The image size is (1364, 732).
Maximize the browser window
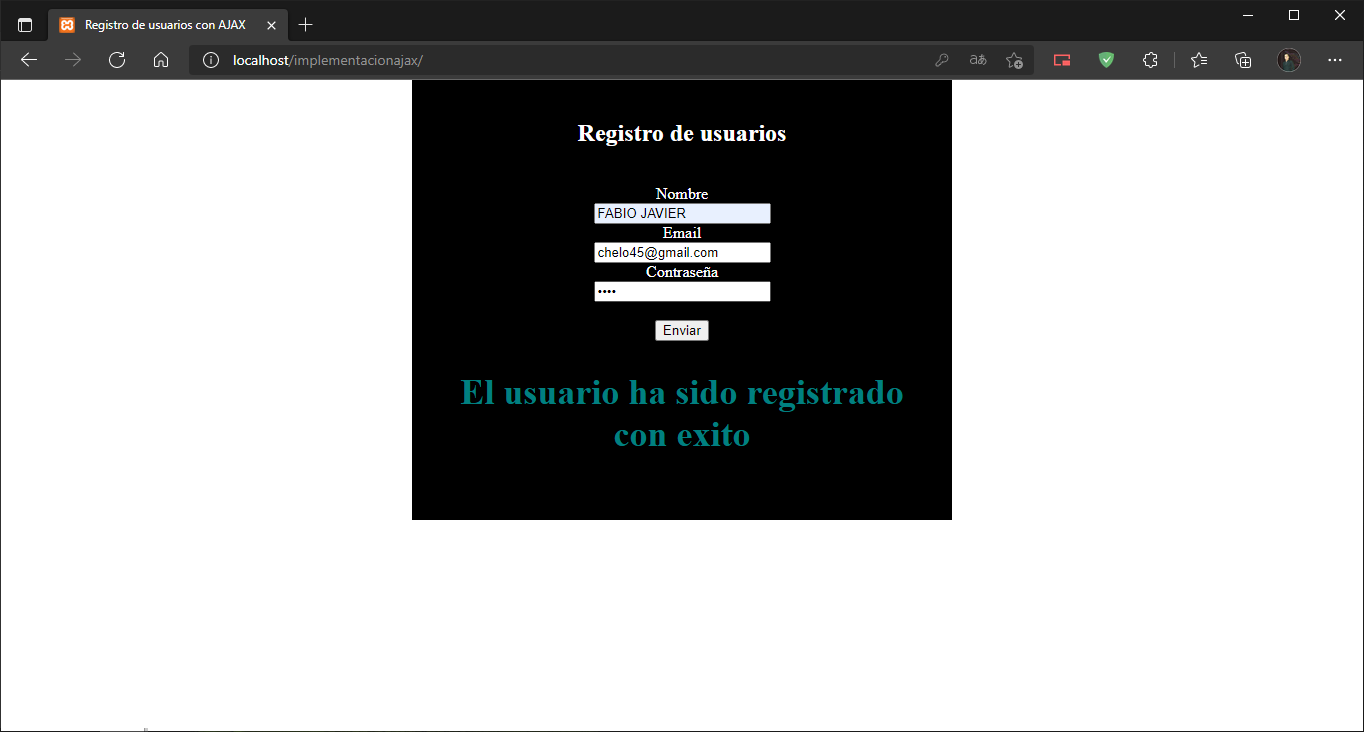1294,15
